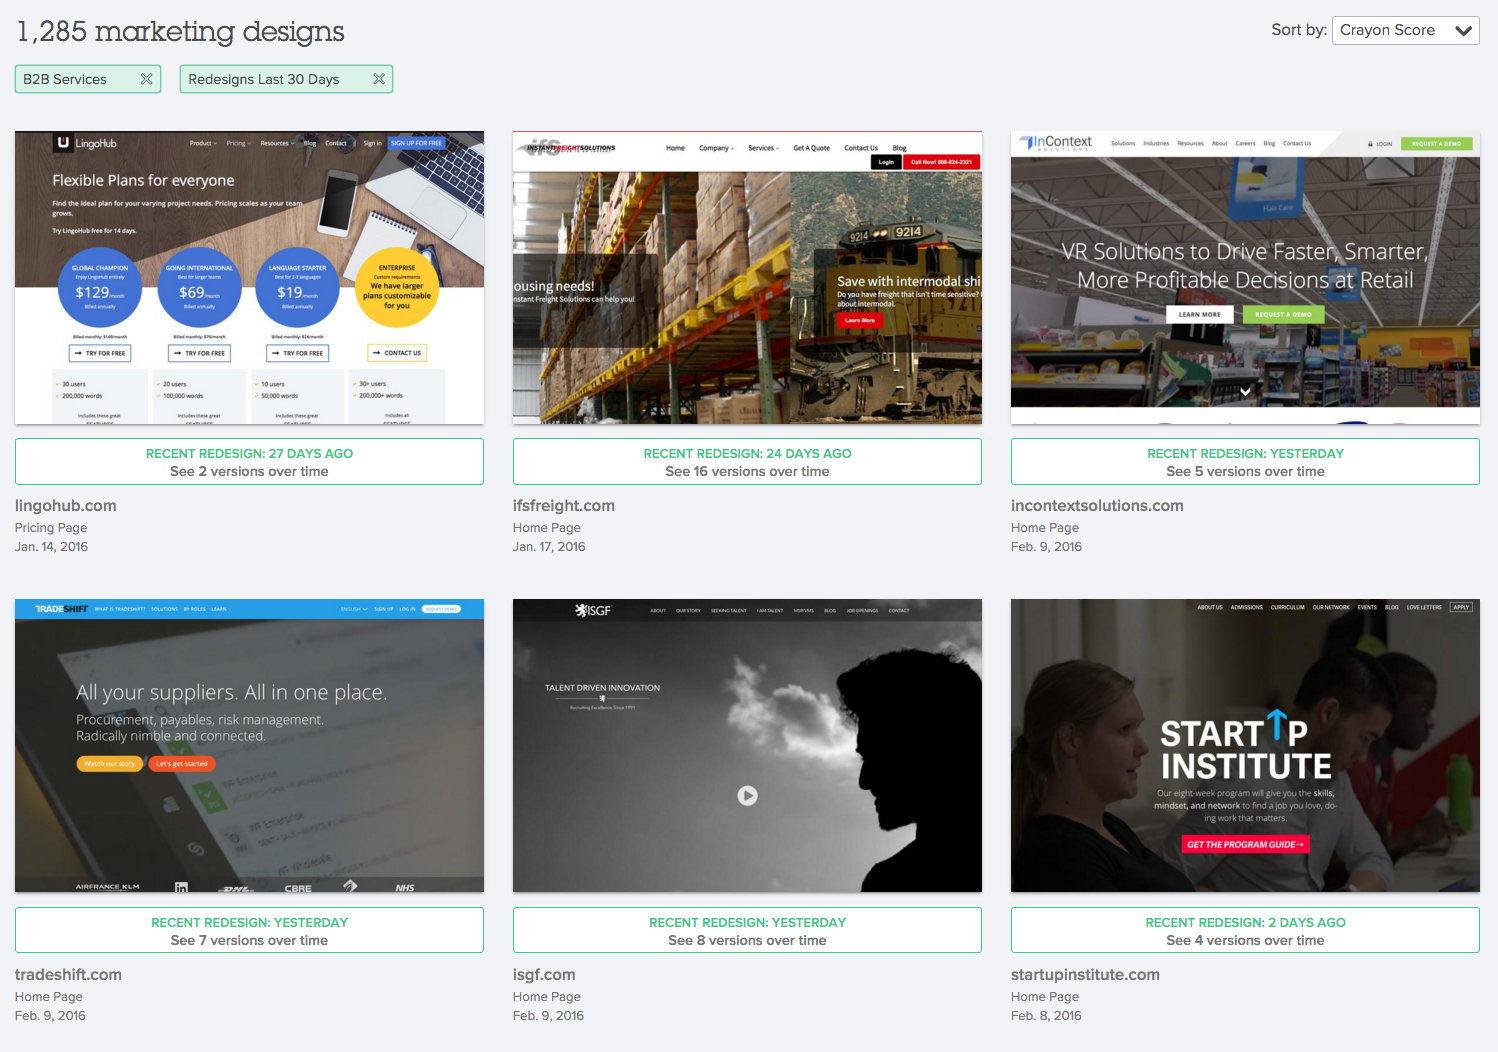Image resolution: width=1498 pixels, height=1052 pixels.
Task: Click Get The Program Guide in thumbnail
Action: pyautogui.click(x=1245, y=845)
